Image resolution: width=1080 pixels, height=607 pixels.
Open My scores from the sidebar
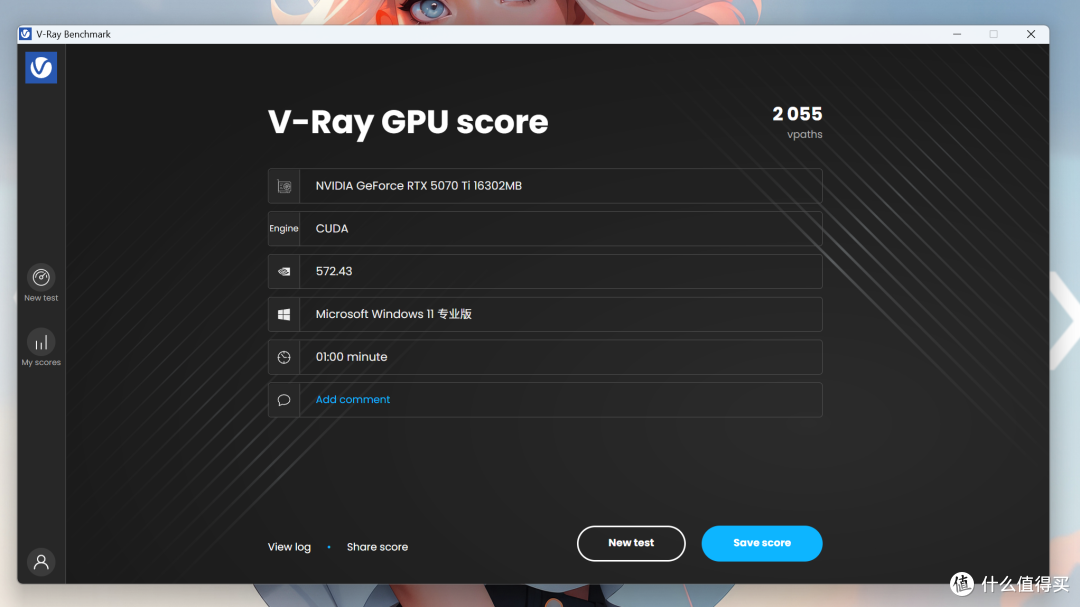point(41,348)
